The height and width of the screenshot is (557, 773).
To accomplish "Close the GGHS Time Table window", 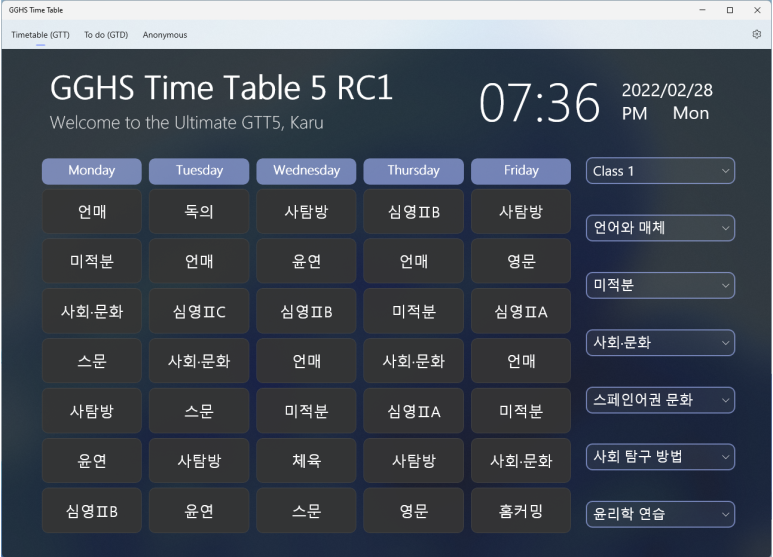I will [757, 10].
